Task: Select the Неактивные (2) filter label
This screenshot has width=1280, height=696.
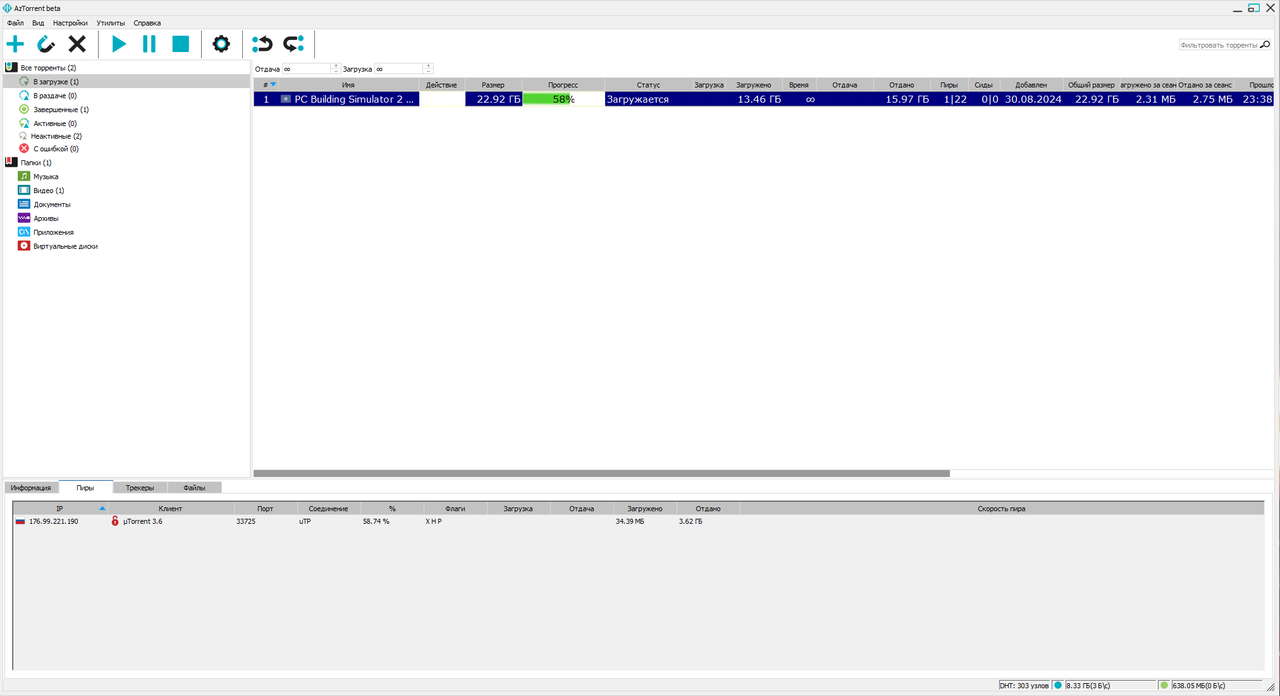Action: point(57,136)
